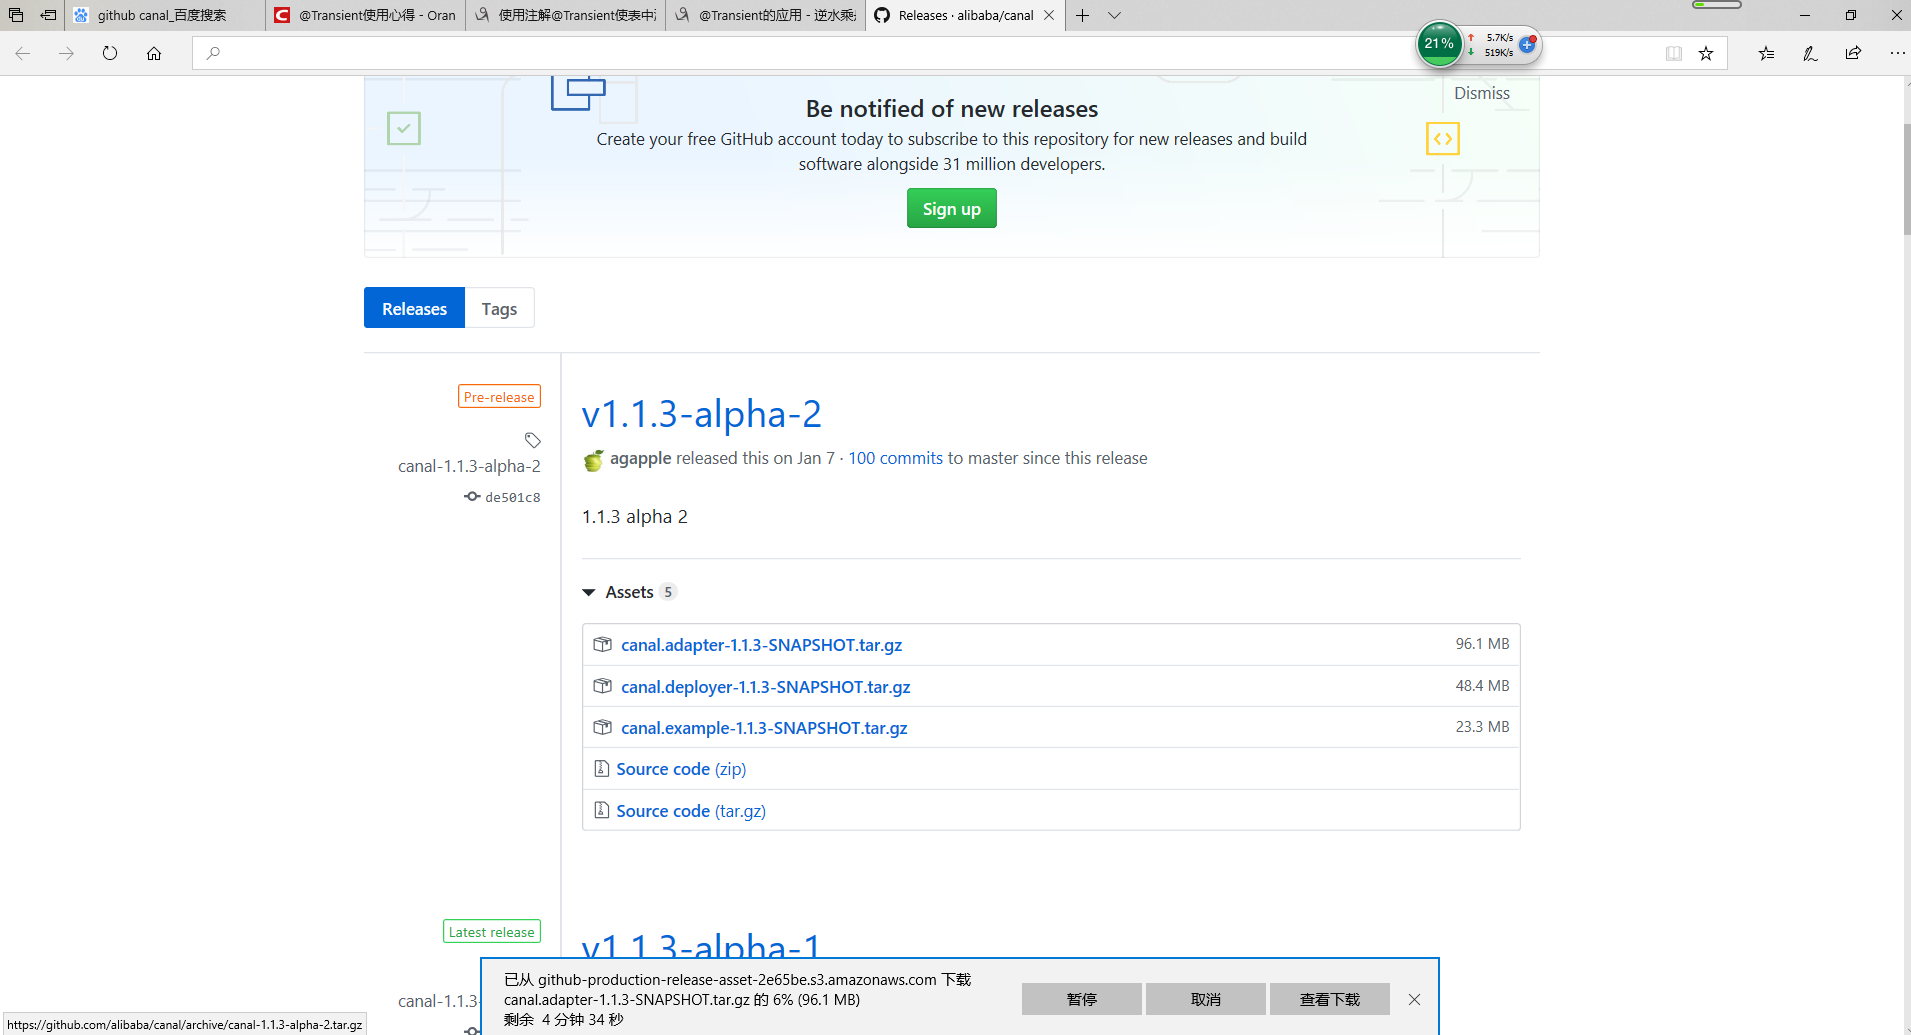Download canal.adapter-1.1.3-SNAPSHOT.tar.gz
The height and width of the screenshot is (1035, 1911).
(761, 645)
